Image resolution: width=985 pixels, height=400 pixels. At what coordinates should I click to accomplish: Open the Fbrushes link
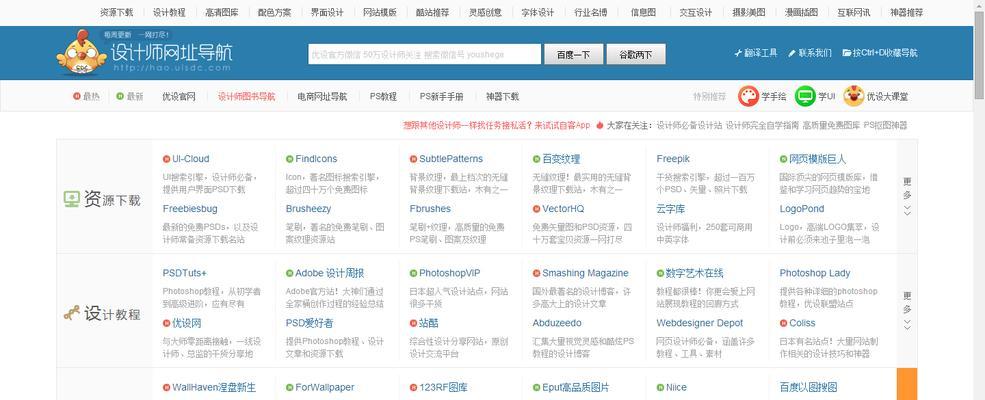(430, 208)
